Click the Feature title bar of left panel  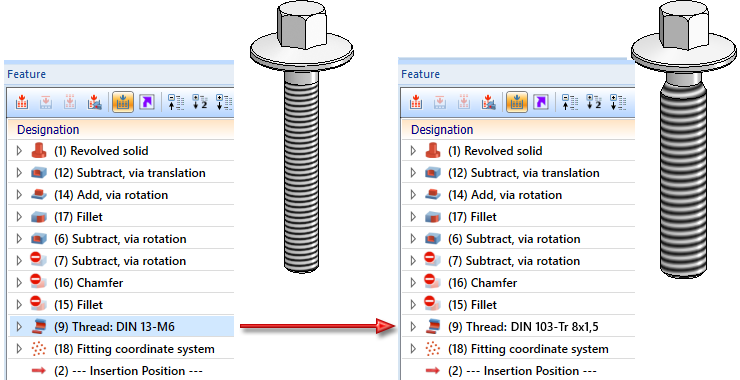coord(119,74)
